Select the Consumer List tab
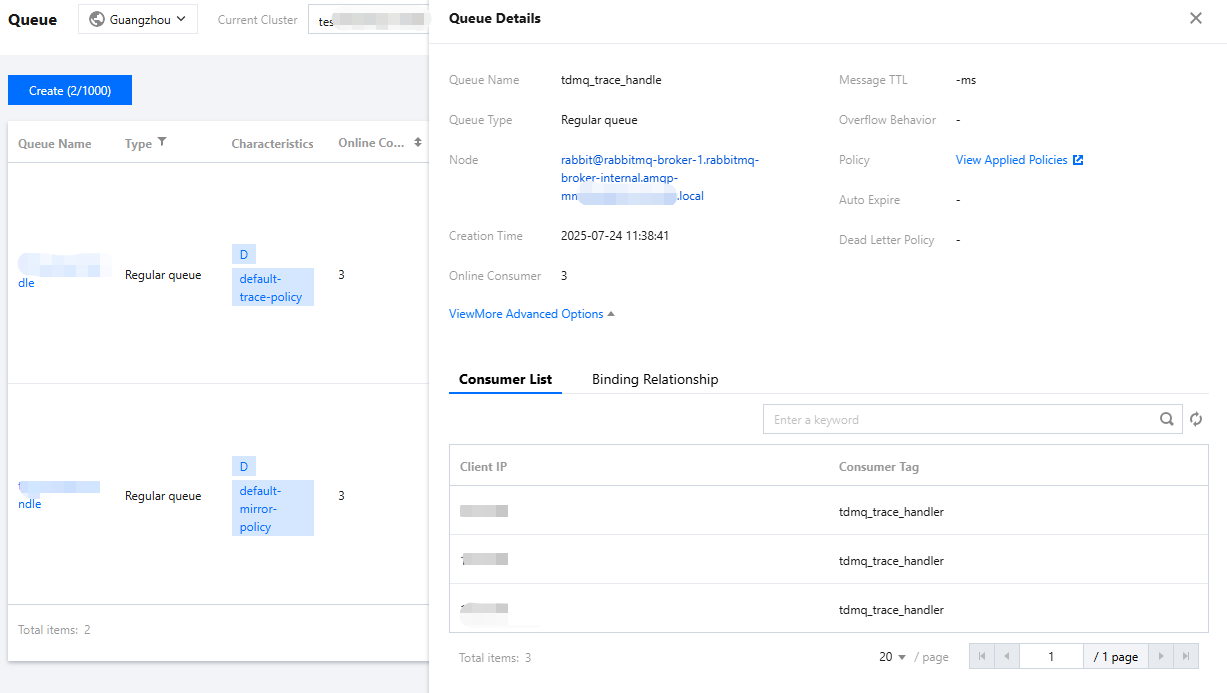1227x693 pixels. (x=505, y=380)
